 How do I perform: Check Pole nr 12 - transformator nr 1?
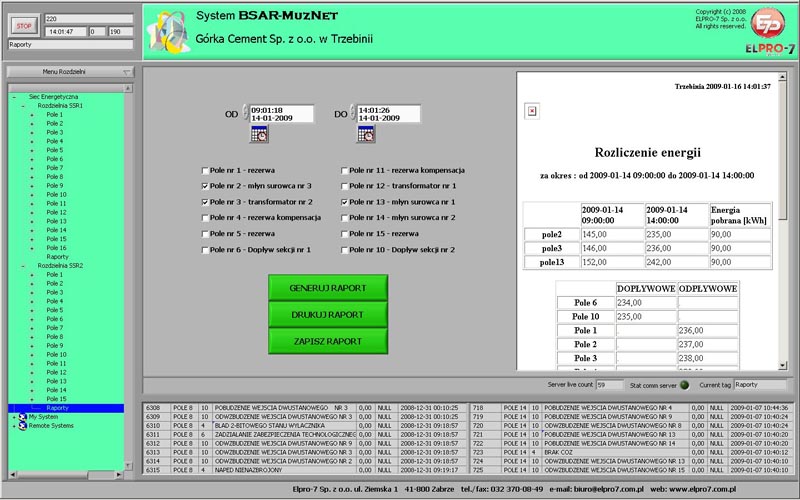click(344, 186)
